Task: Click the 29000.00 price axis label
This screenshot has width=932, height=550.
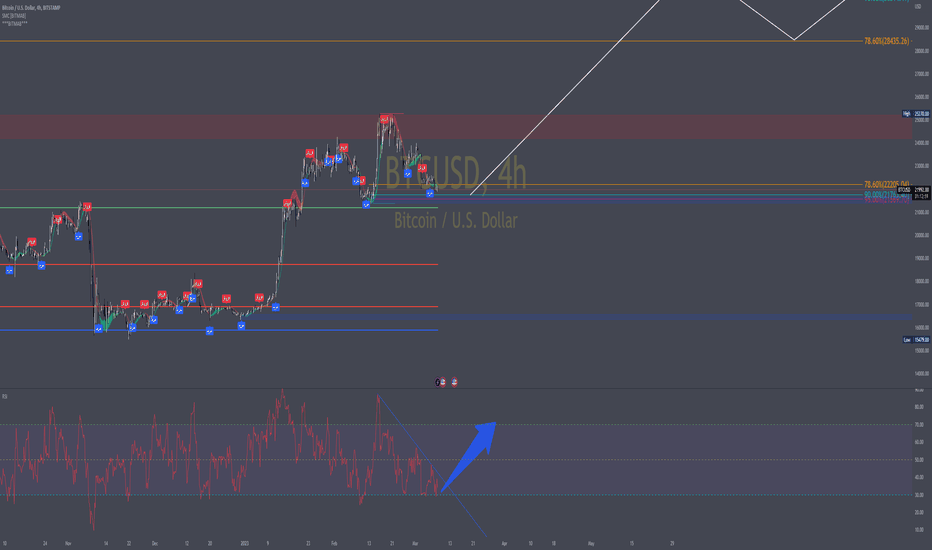Action: [x=922, y=27]
